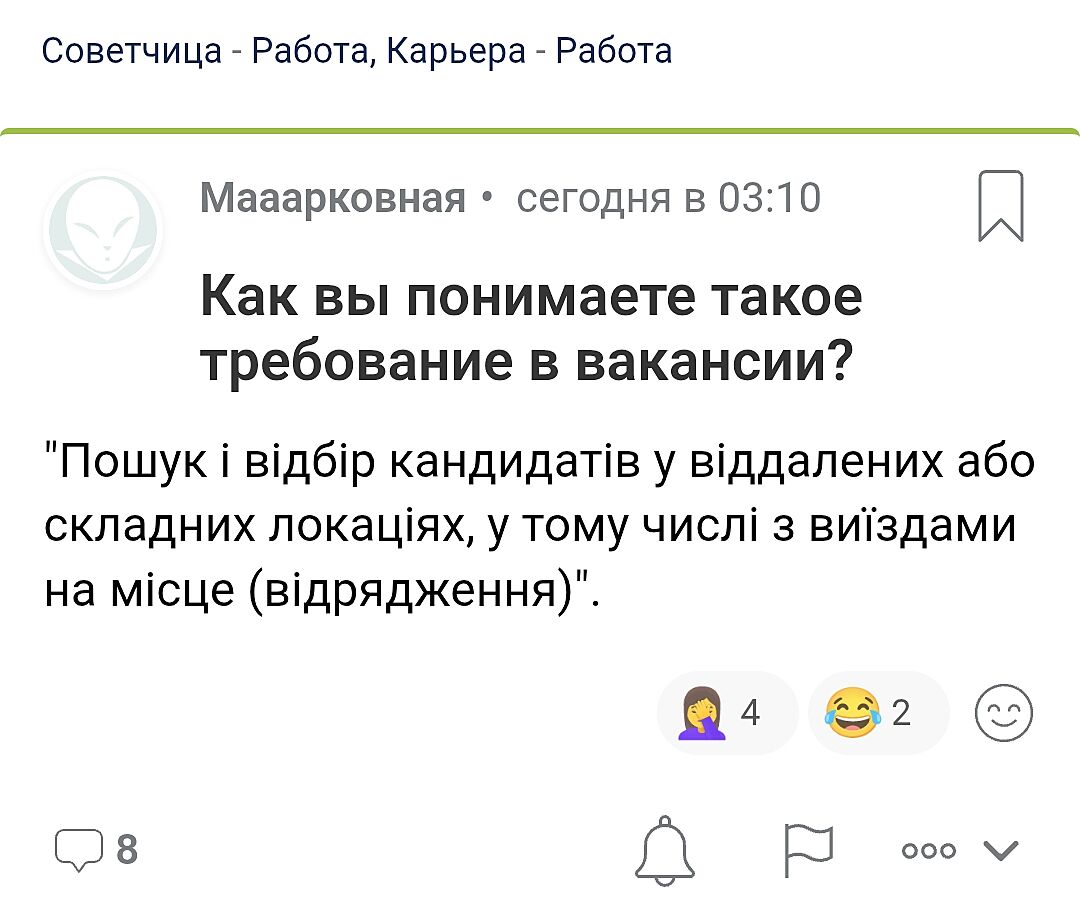The width and height of the screenshot is (1080, 909).
Task: Open the three-dots more options menu
Action: tap(928, 851)
